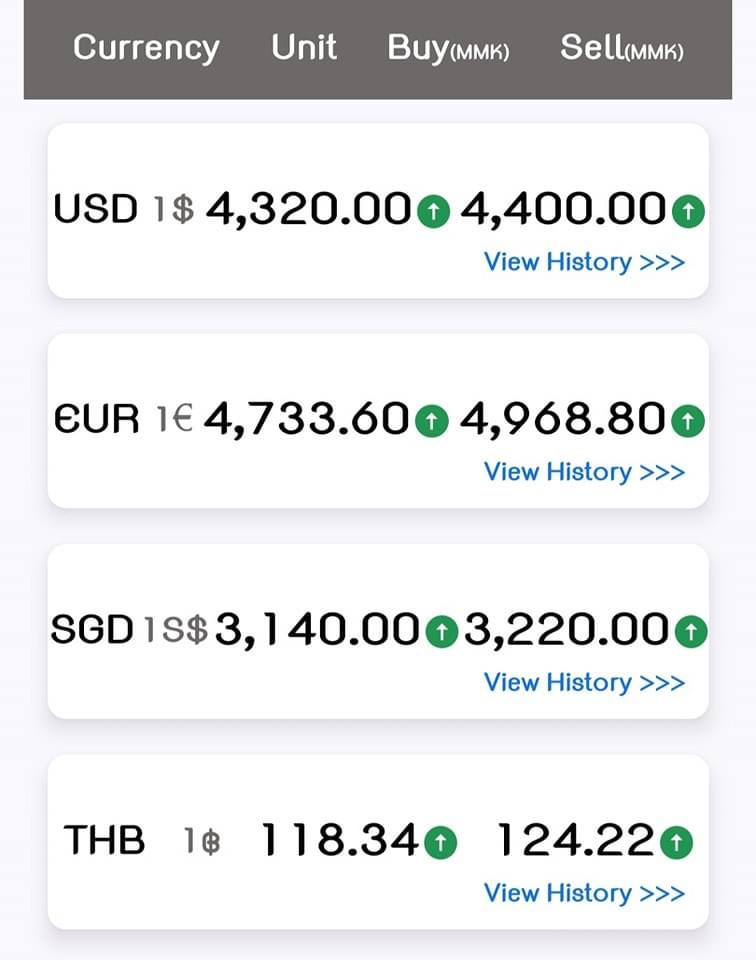Click the Unit column header
Viewport: 756px width, 960px height.
click(x=304, y=47)
